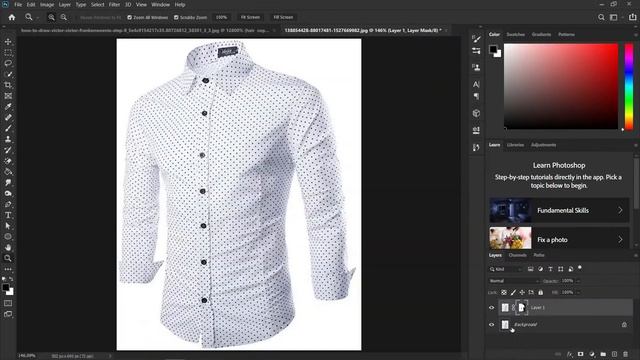The image size is (640, 360).
Task: Select the Eraser tool
Action: (8, 161)
